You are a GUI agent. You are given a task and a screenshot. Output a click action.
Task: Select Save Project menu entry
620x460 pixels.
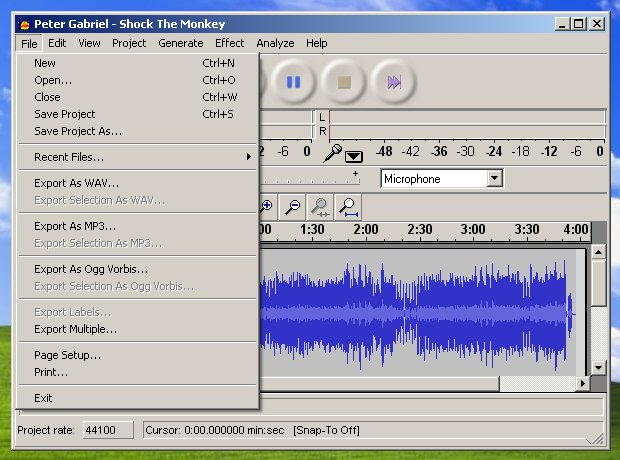tap(138, 114)
